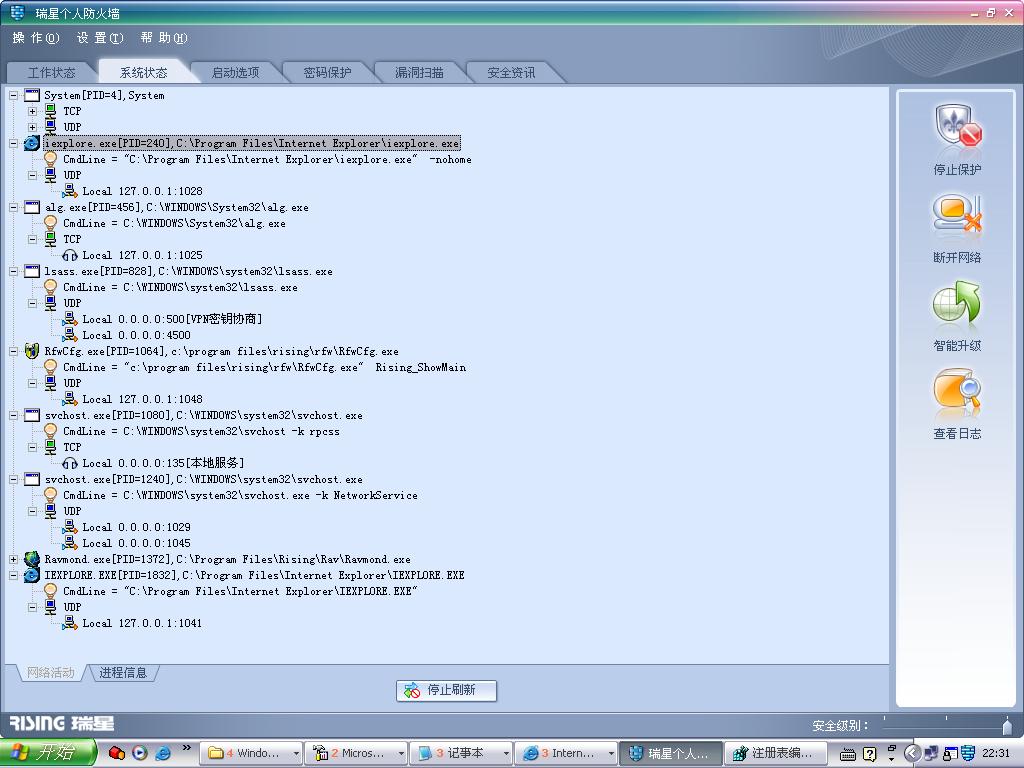
Task: Click the Smart Upgrade (智能升级) globe icon
Action: coord(957,303)
